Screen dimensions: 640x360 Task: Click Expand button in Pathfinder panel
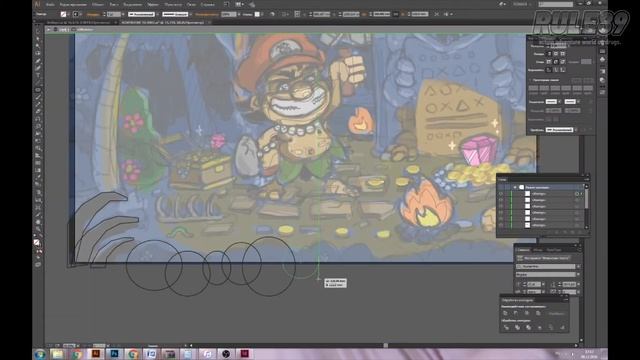tap(556, 313)
